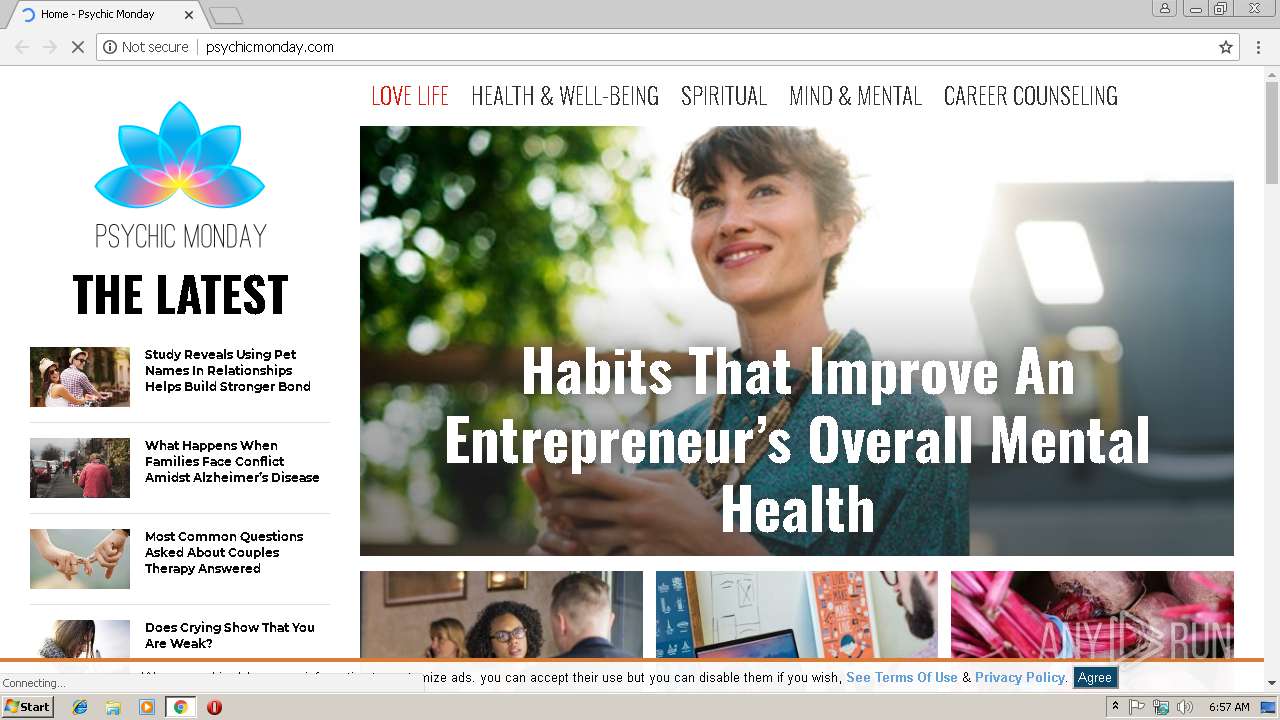Bookmark this page with the star icon
The image size is (1280, 720).
pyautogui.click(x=1225, y=47)
